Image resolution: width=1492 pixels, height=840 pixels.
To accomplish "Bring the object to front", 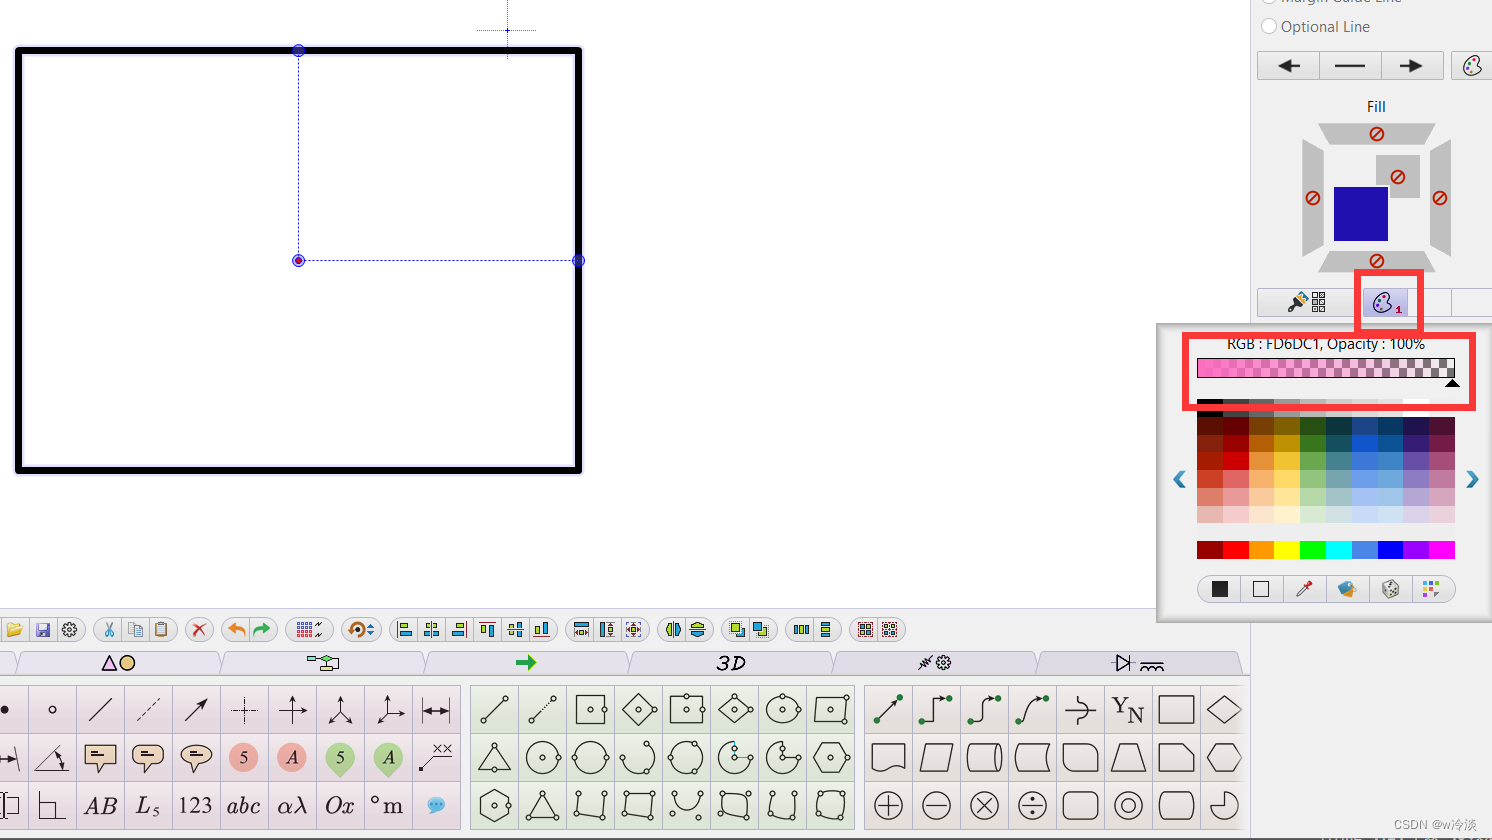I will [737, 630].
